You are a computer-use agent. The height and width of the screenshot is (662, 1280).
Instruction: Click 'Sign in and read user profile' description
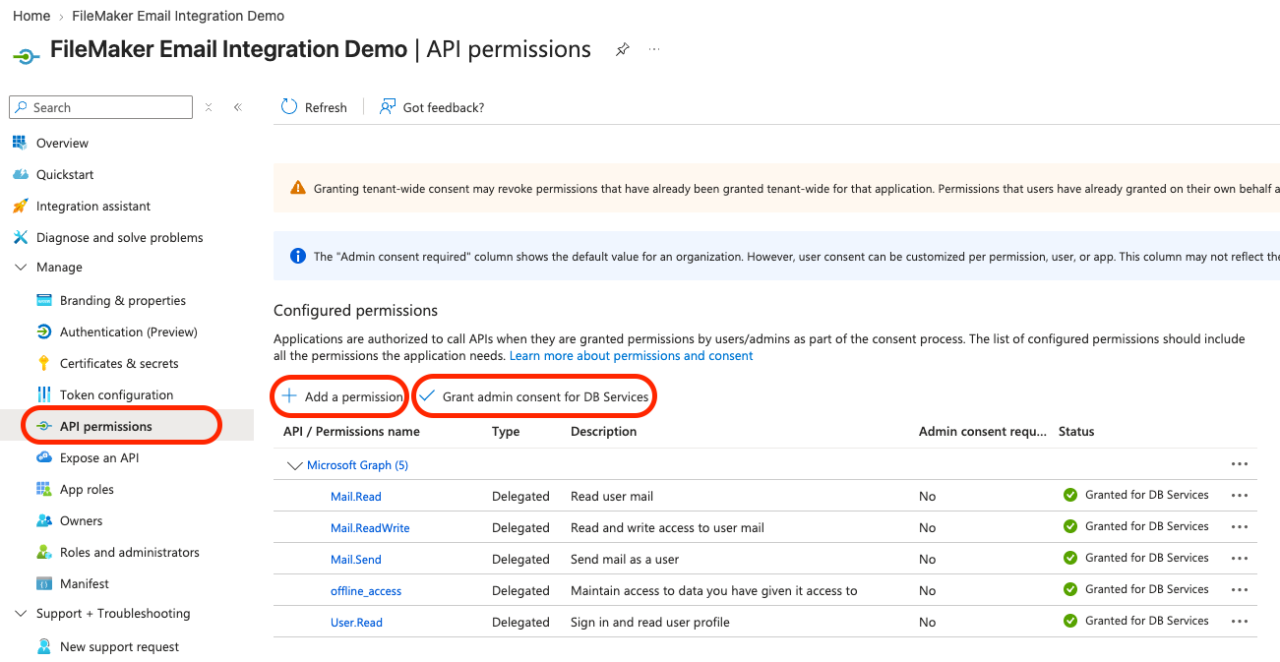[x=650, y=622]
